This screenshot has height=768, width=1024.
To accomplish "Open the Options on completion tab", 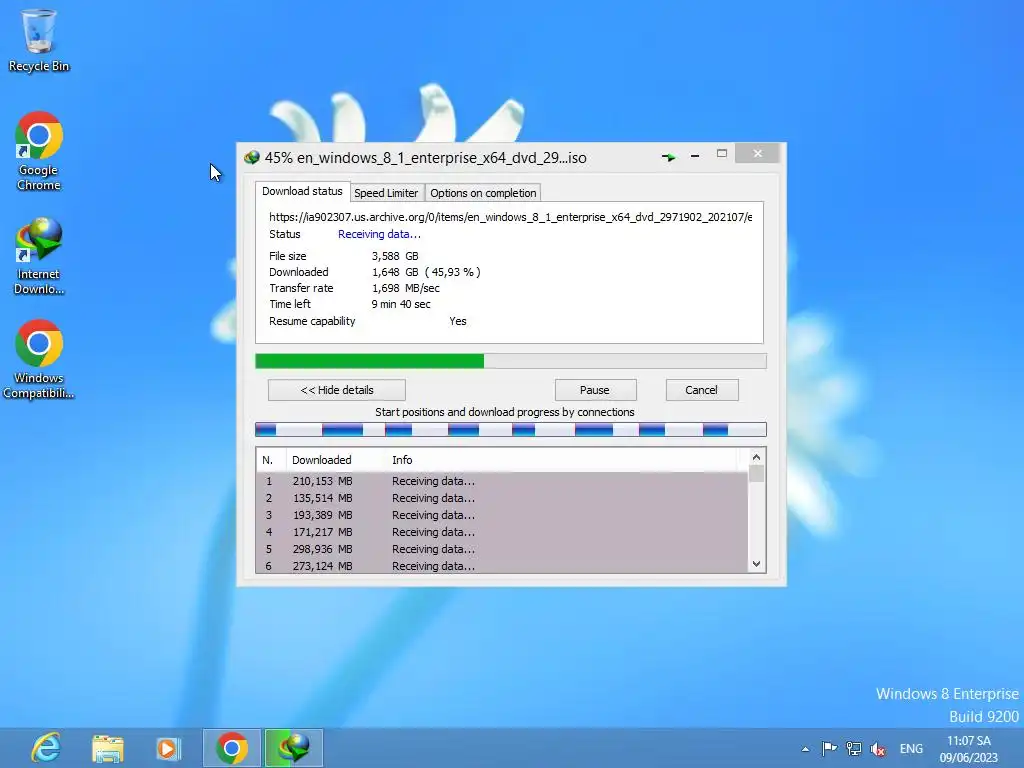I will (483, 193).
